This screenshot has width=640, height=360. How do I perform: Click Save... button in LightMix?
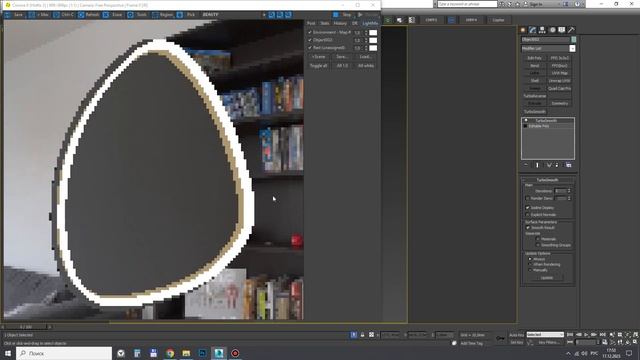[342, 57]
